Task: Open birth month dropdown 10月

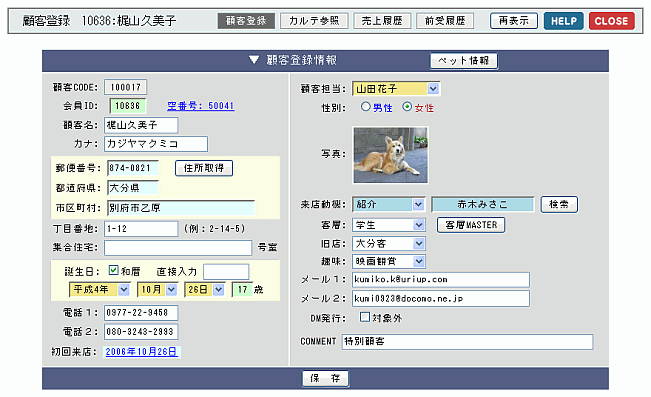Action: (x=157, y=289)
